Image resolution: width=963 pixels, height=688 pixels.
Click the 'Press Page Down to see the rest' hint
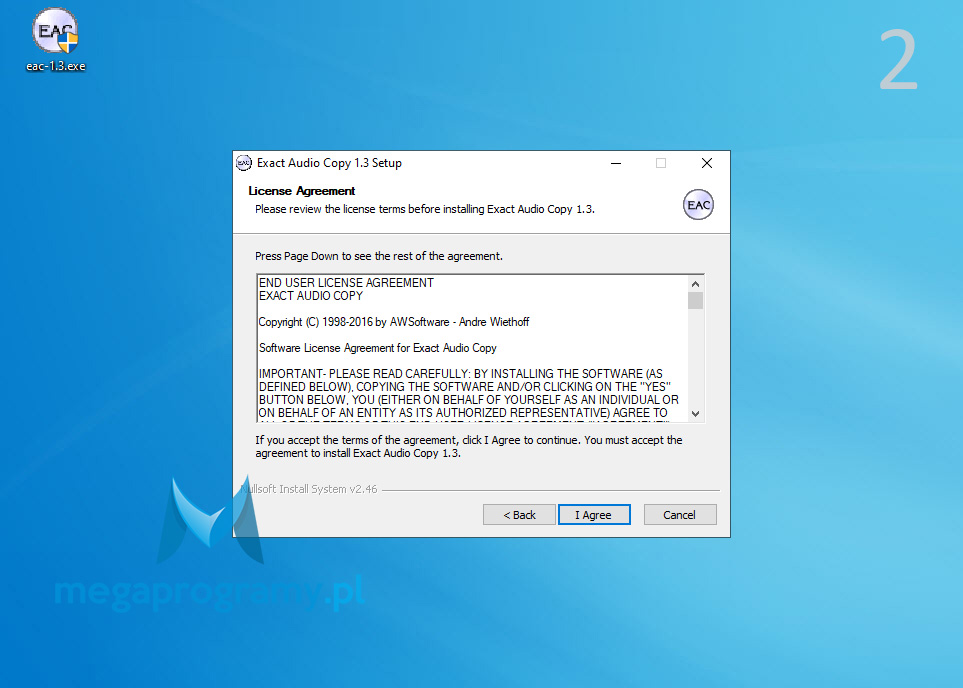tap(379, 256)
